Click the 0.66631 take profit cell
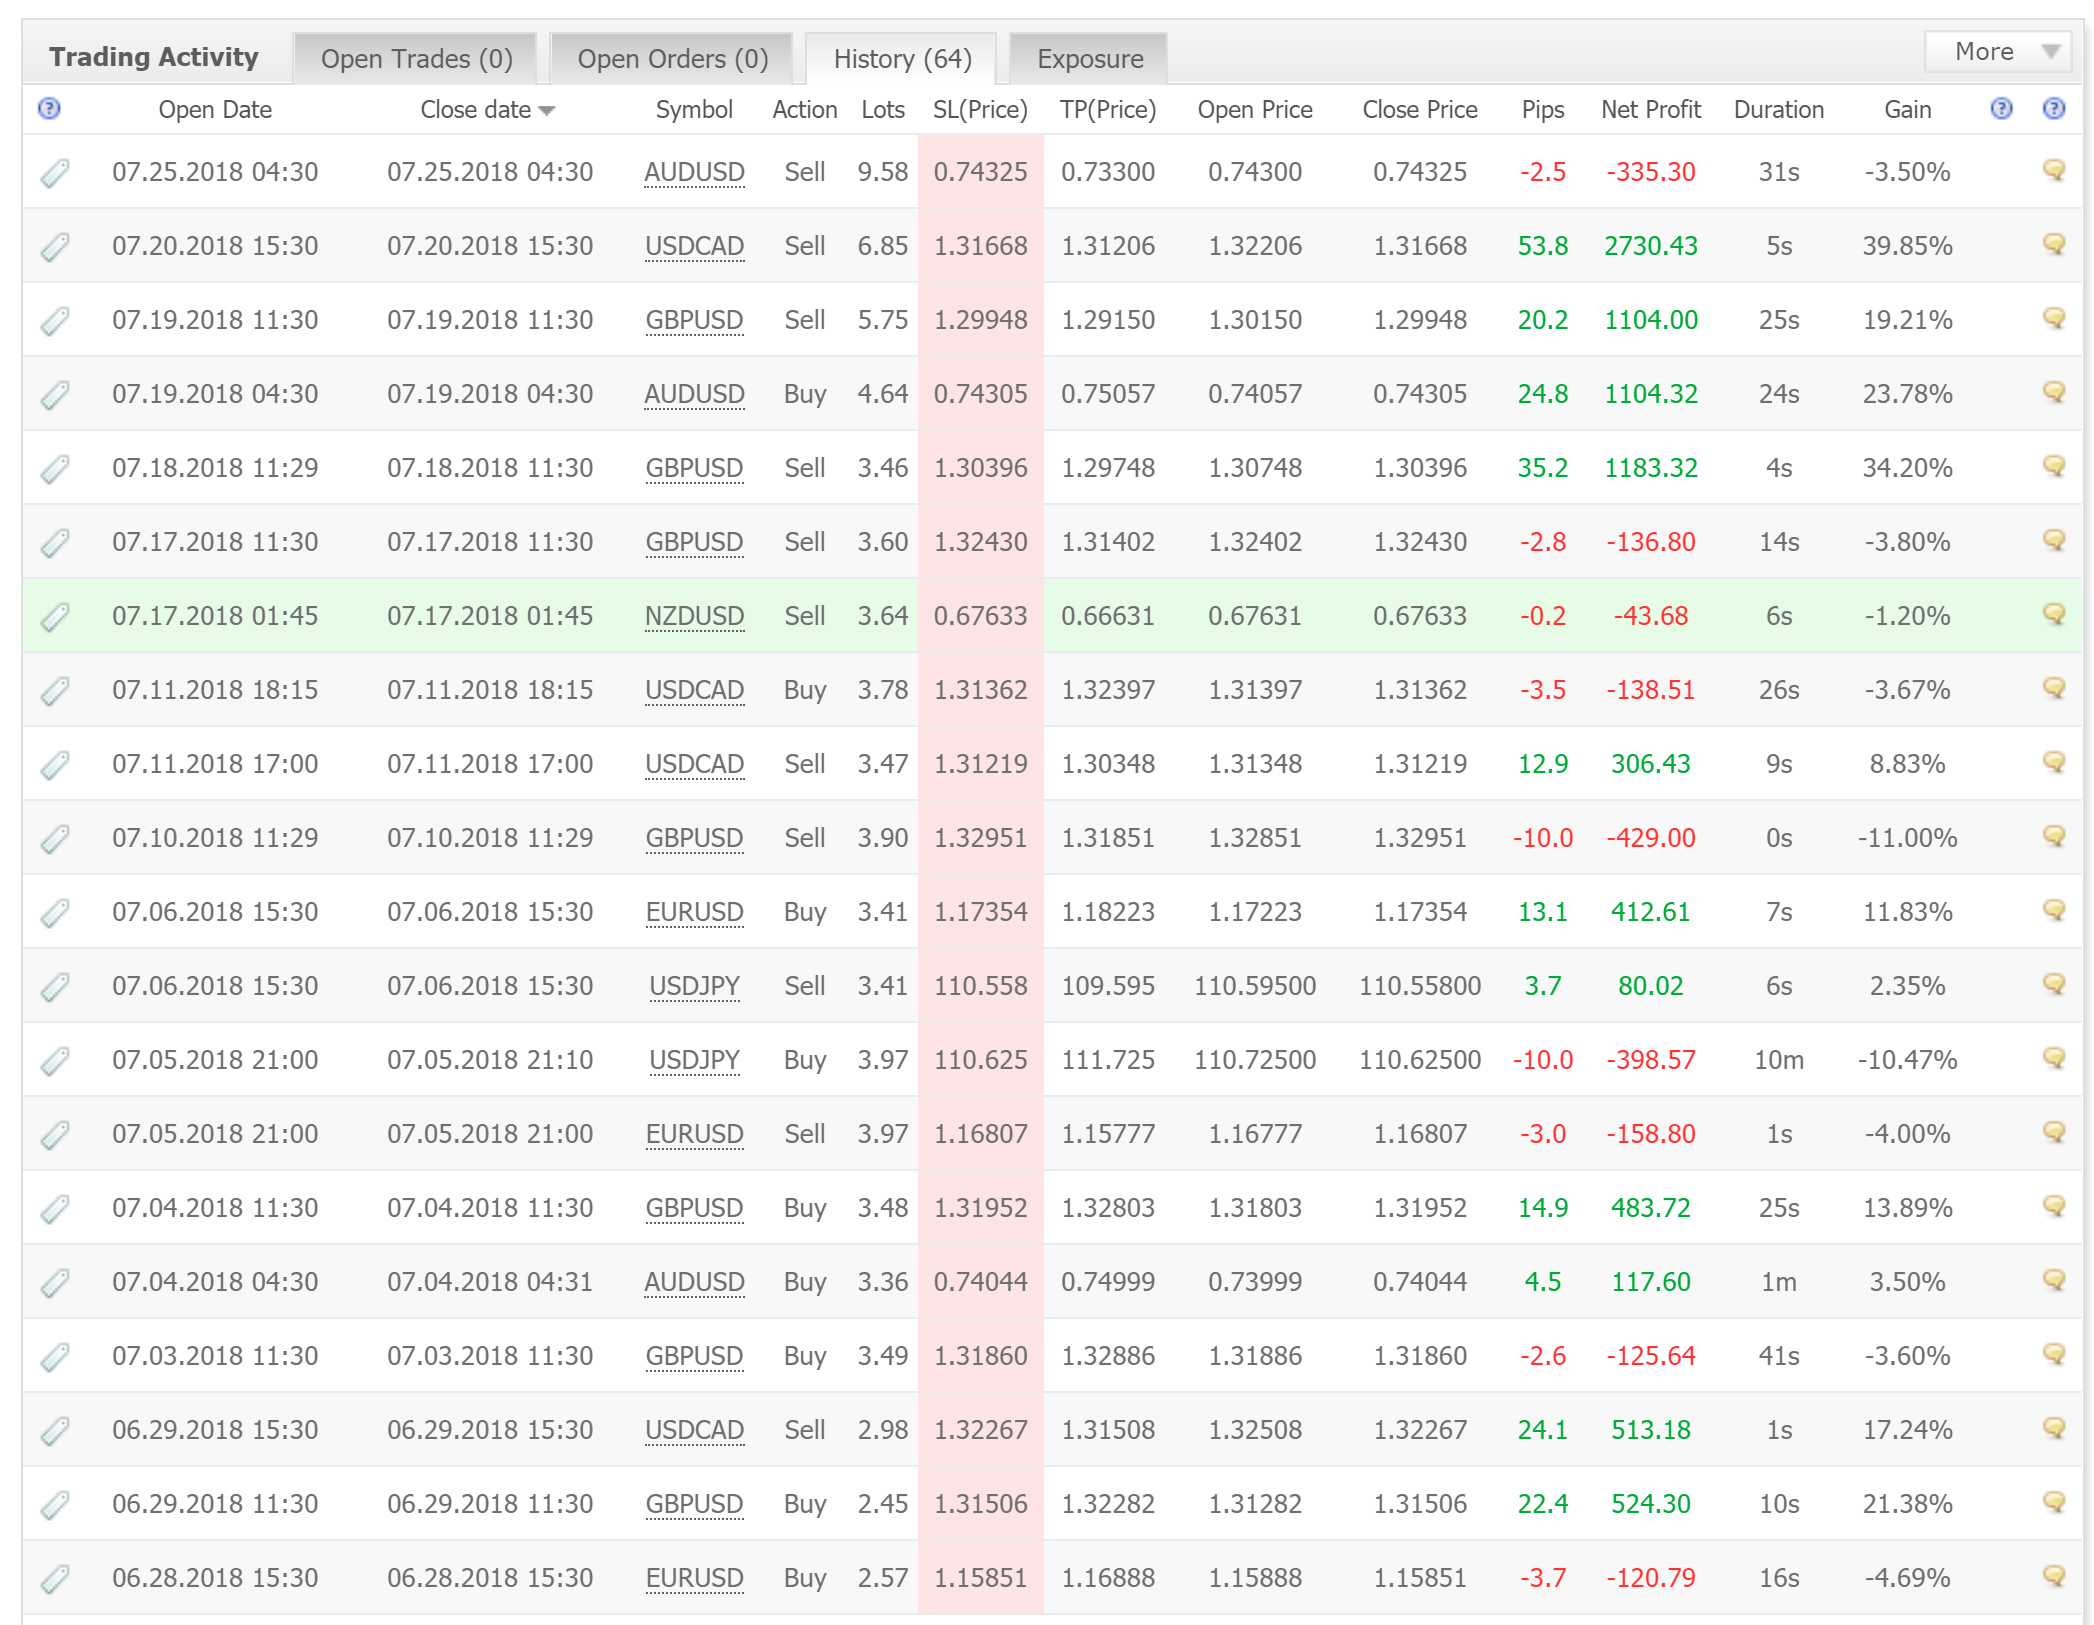 pos(1108,616)
